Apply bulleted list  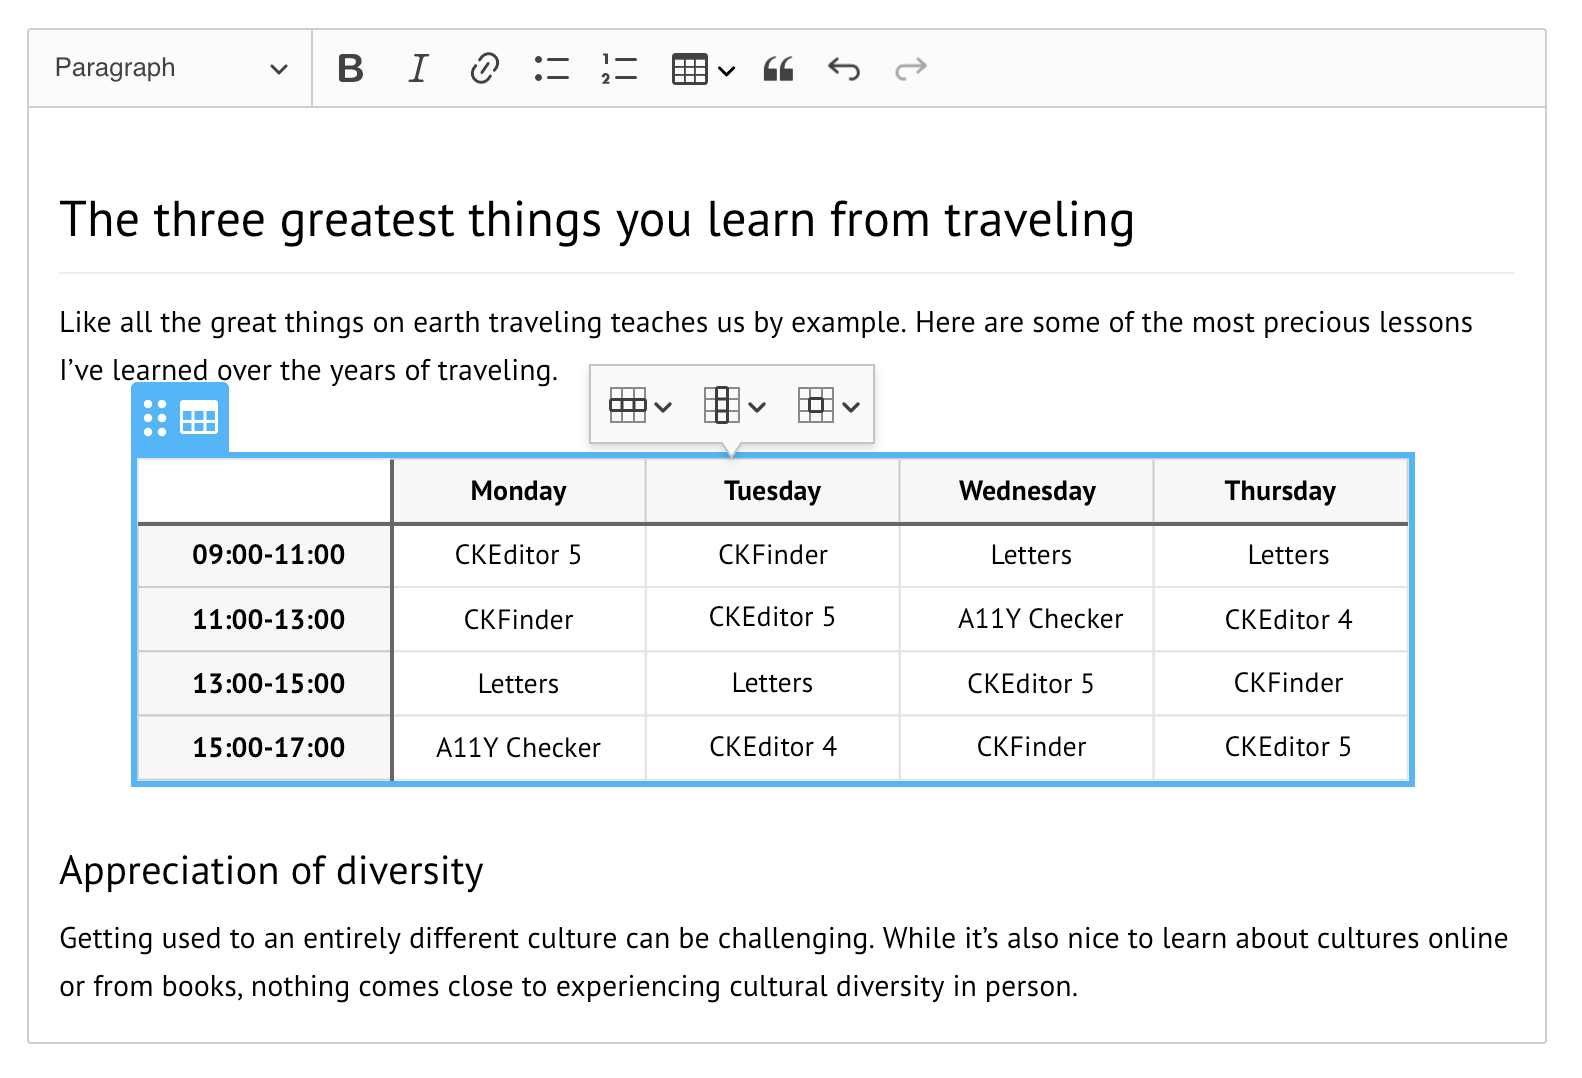551,69
